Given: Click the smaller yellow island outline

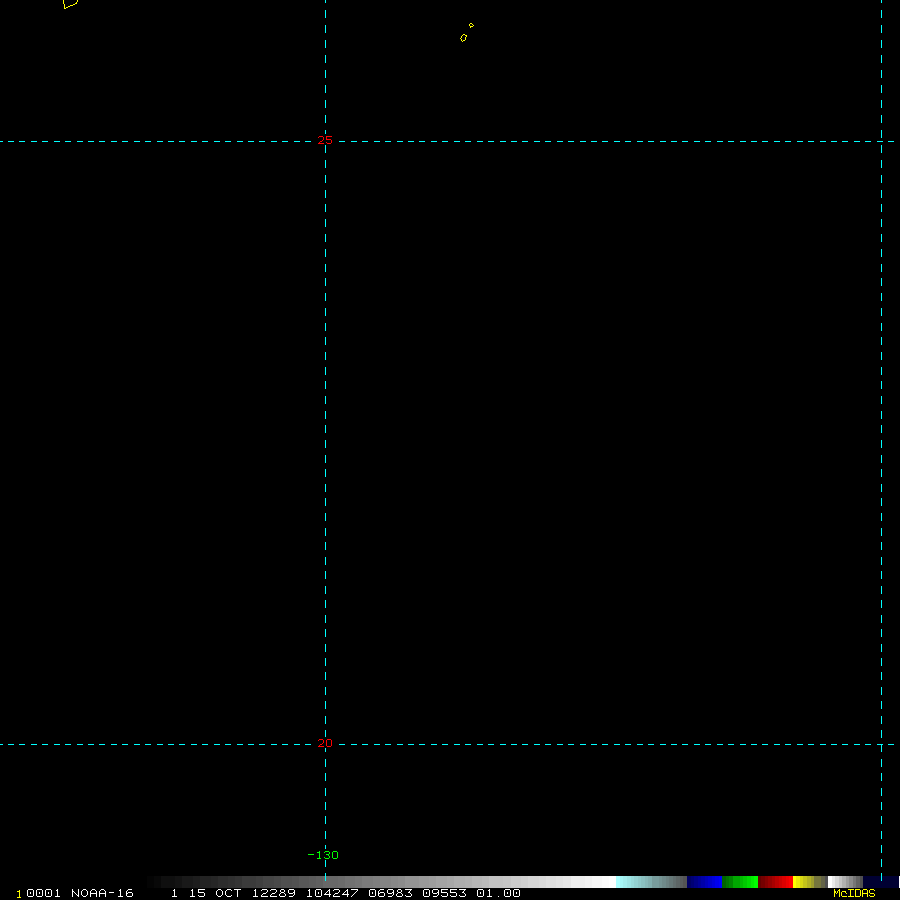Looking at the screenshot, I should 471,25.
